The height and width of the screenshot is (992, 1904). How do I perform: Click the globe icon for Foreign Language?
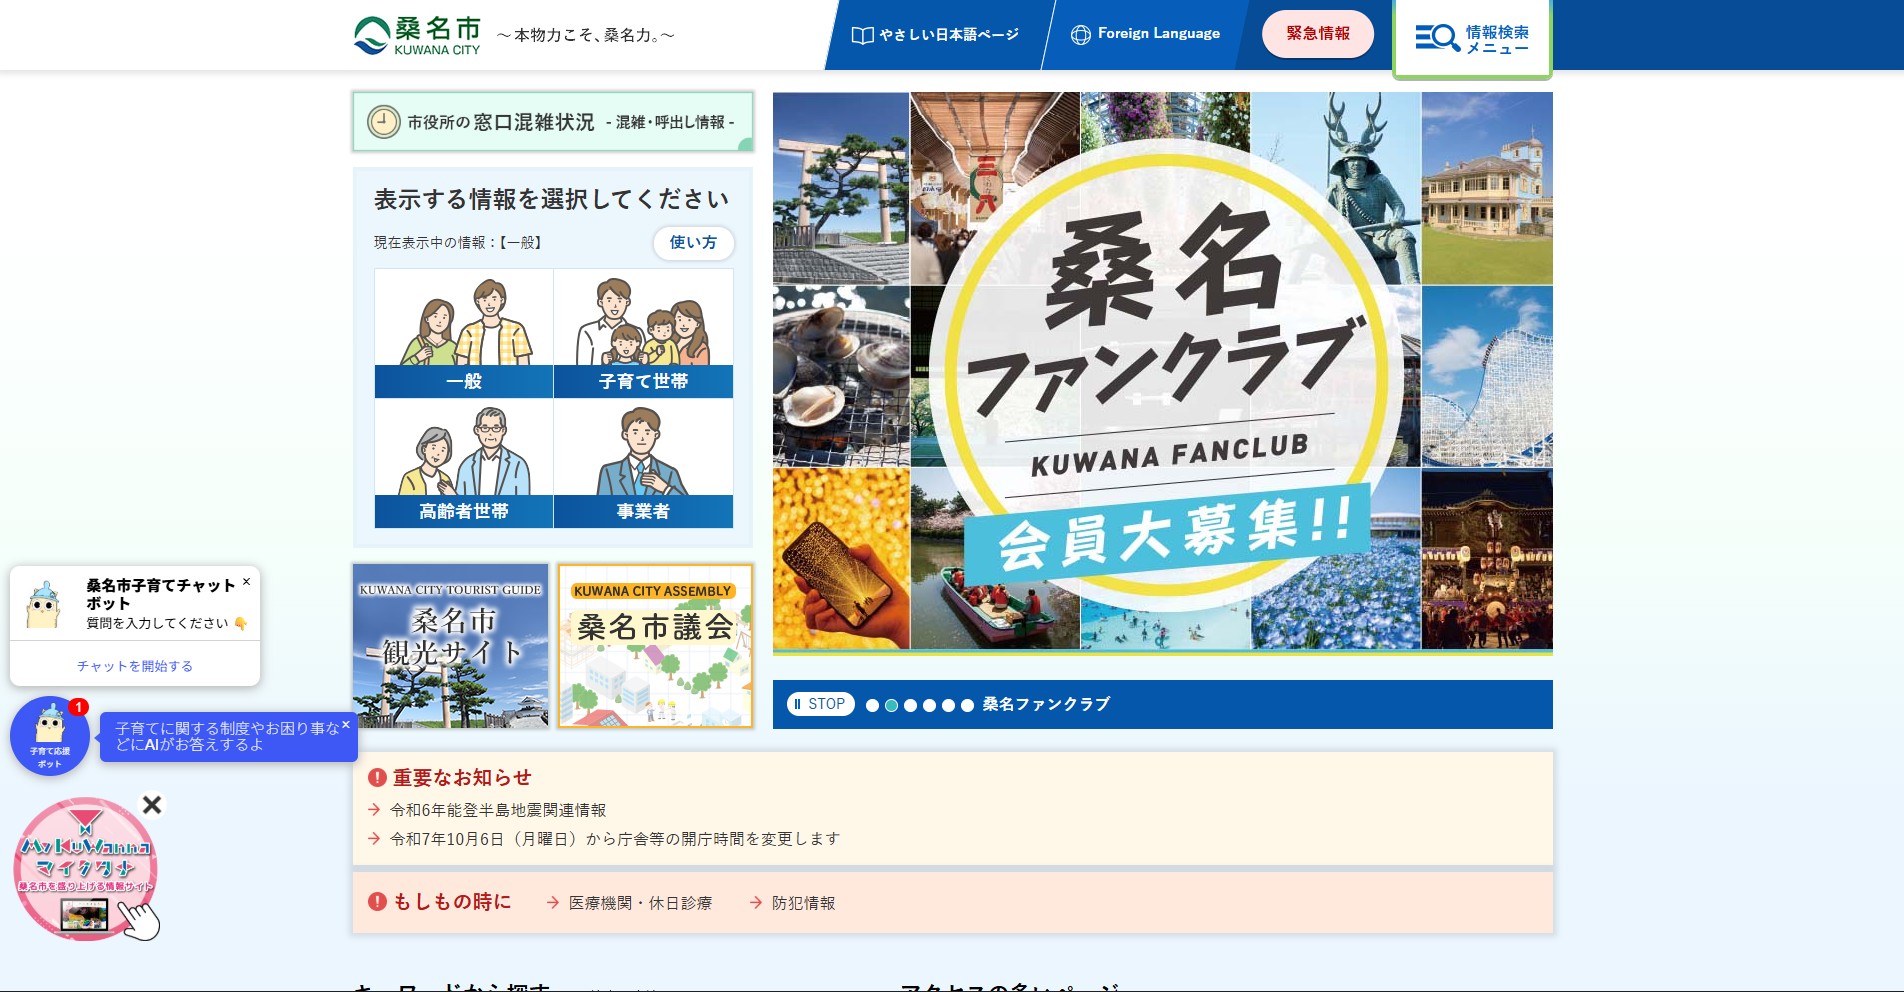click(1080, 35)
